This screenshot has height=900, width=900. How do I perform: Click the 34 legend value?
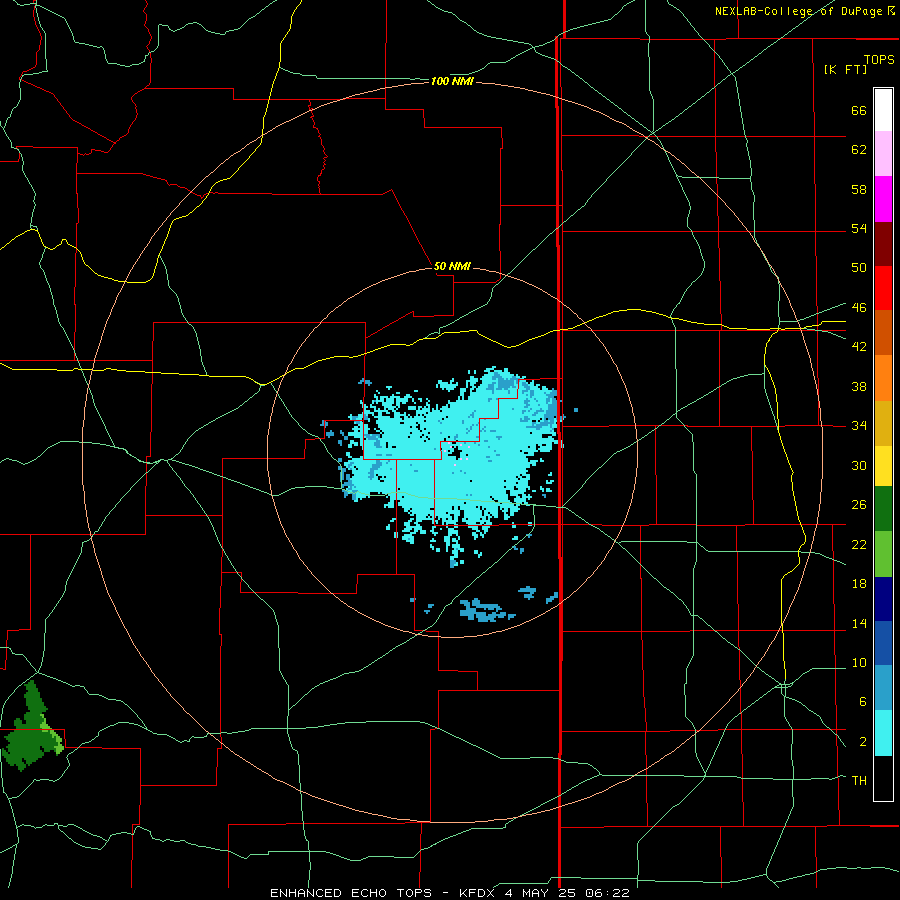[859, 426]
